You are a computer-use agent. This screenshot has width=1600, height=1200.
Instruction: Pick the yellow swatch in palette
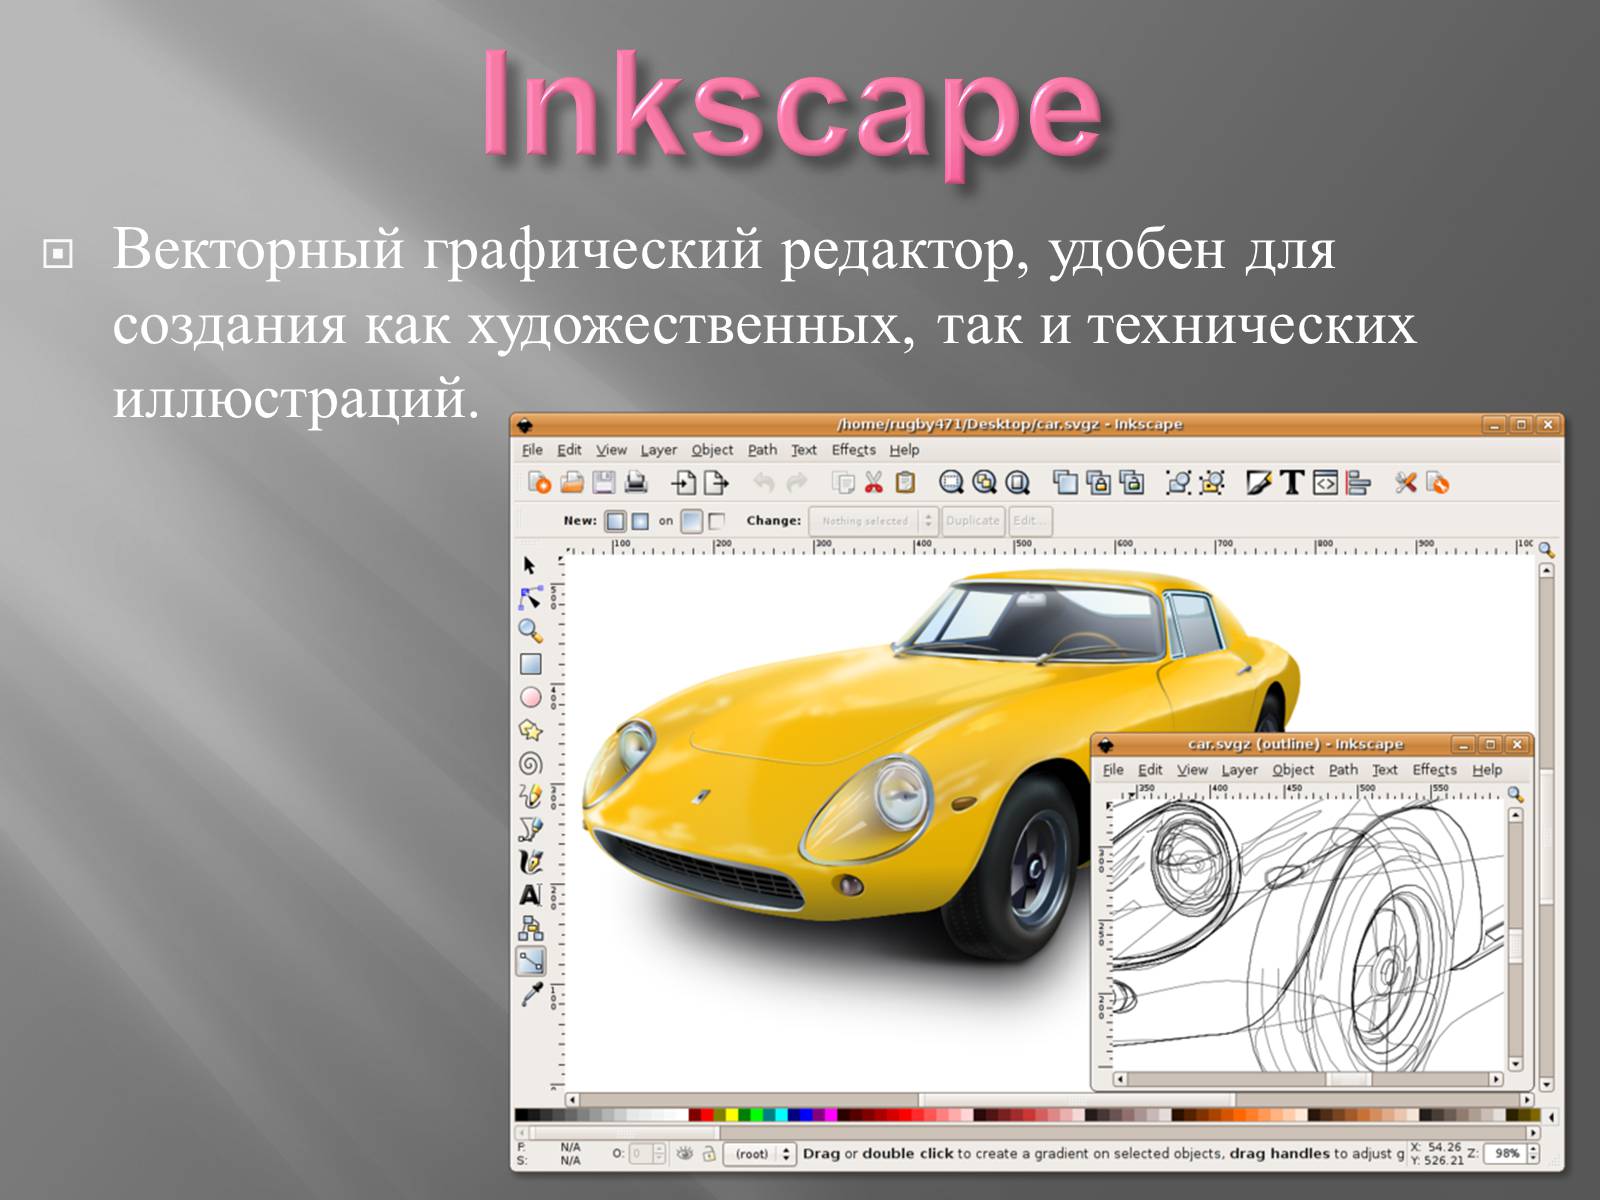[732, 1115]
